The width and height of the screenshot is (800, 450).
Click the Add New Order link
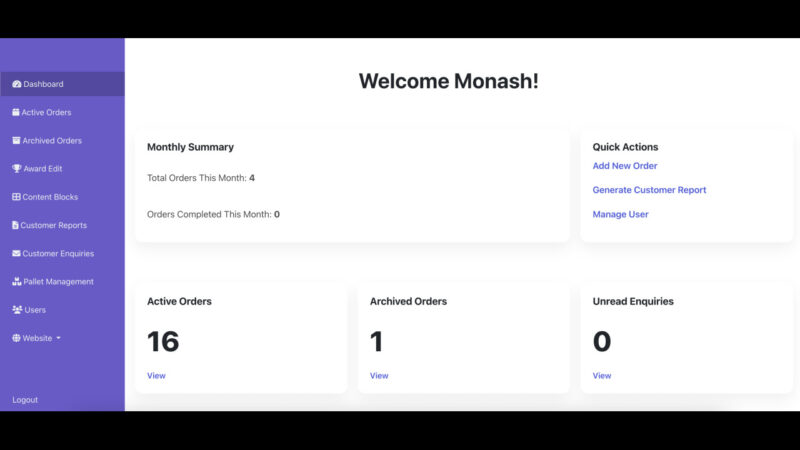point(624,166)
